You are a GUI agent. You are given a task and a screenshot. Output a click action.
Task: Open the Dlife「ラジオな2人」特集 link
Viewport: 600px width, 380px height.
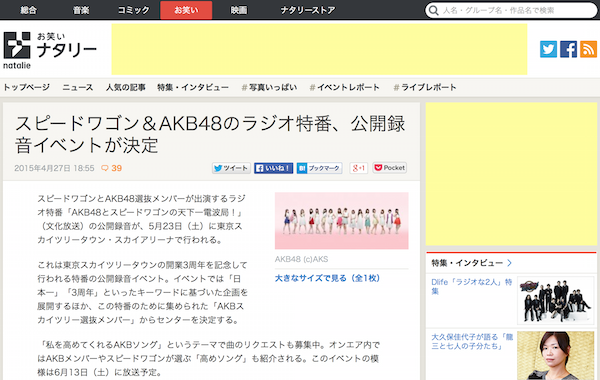coord(472,286)
